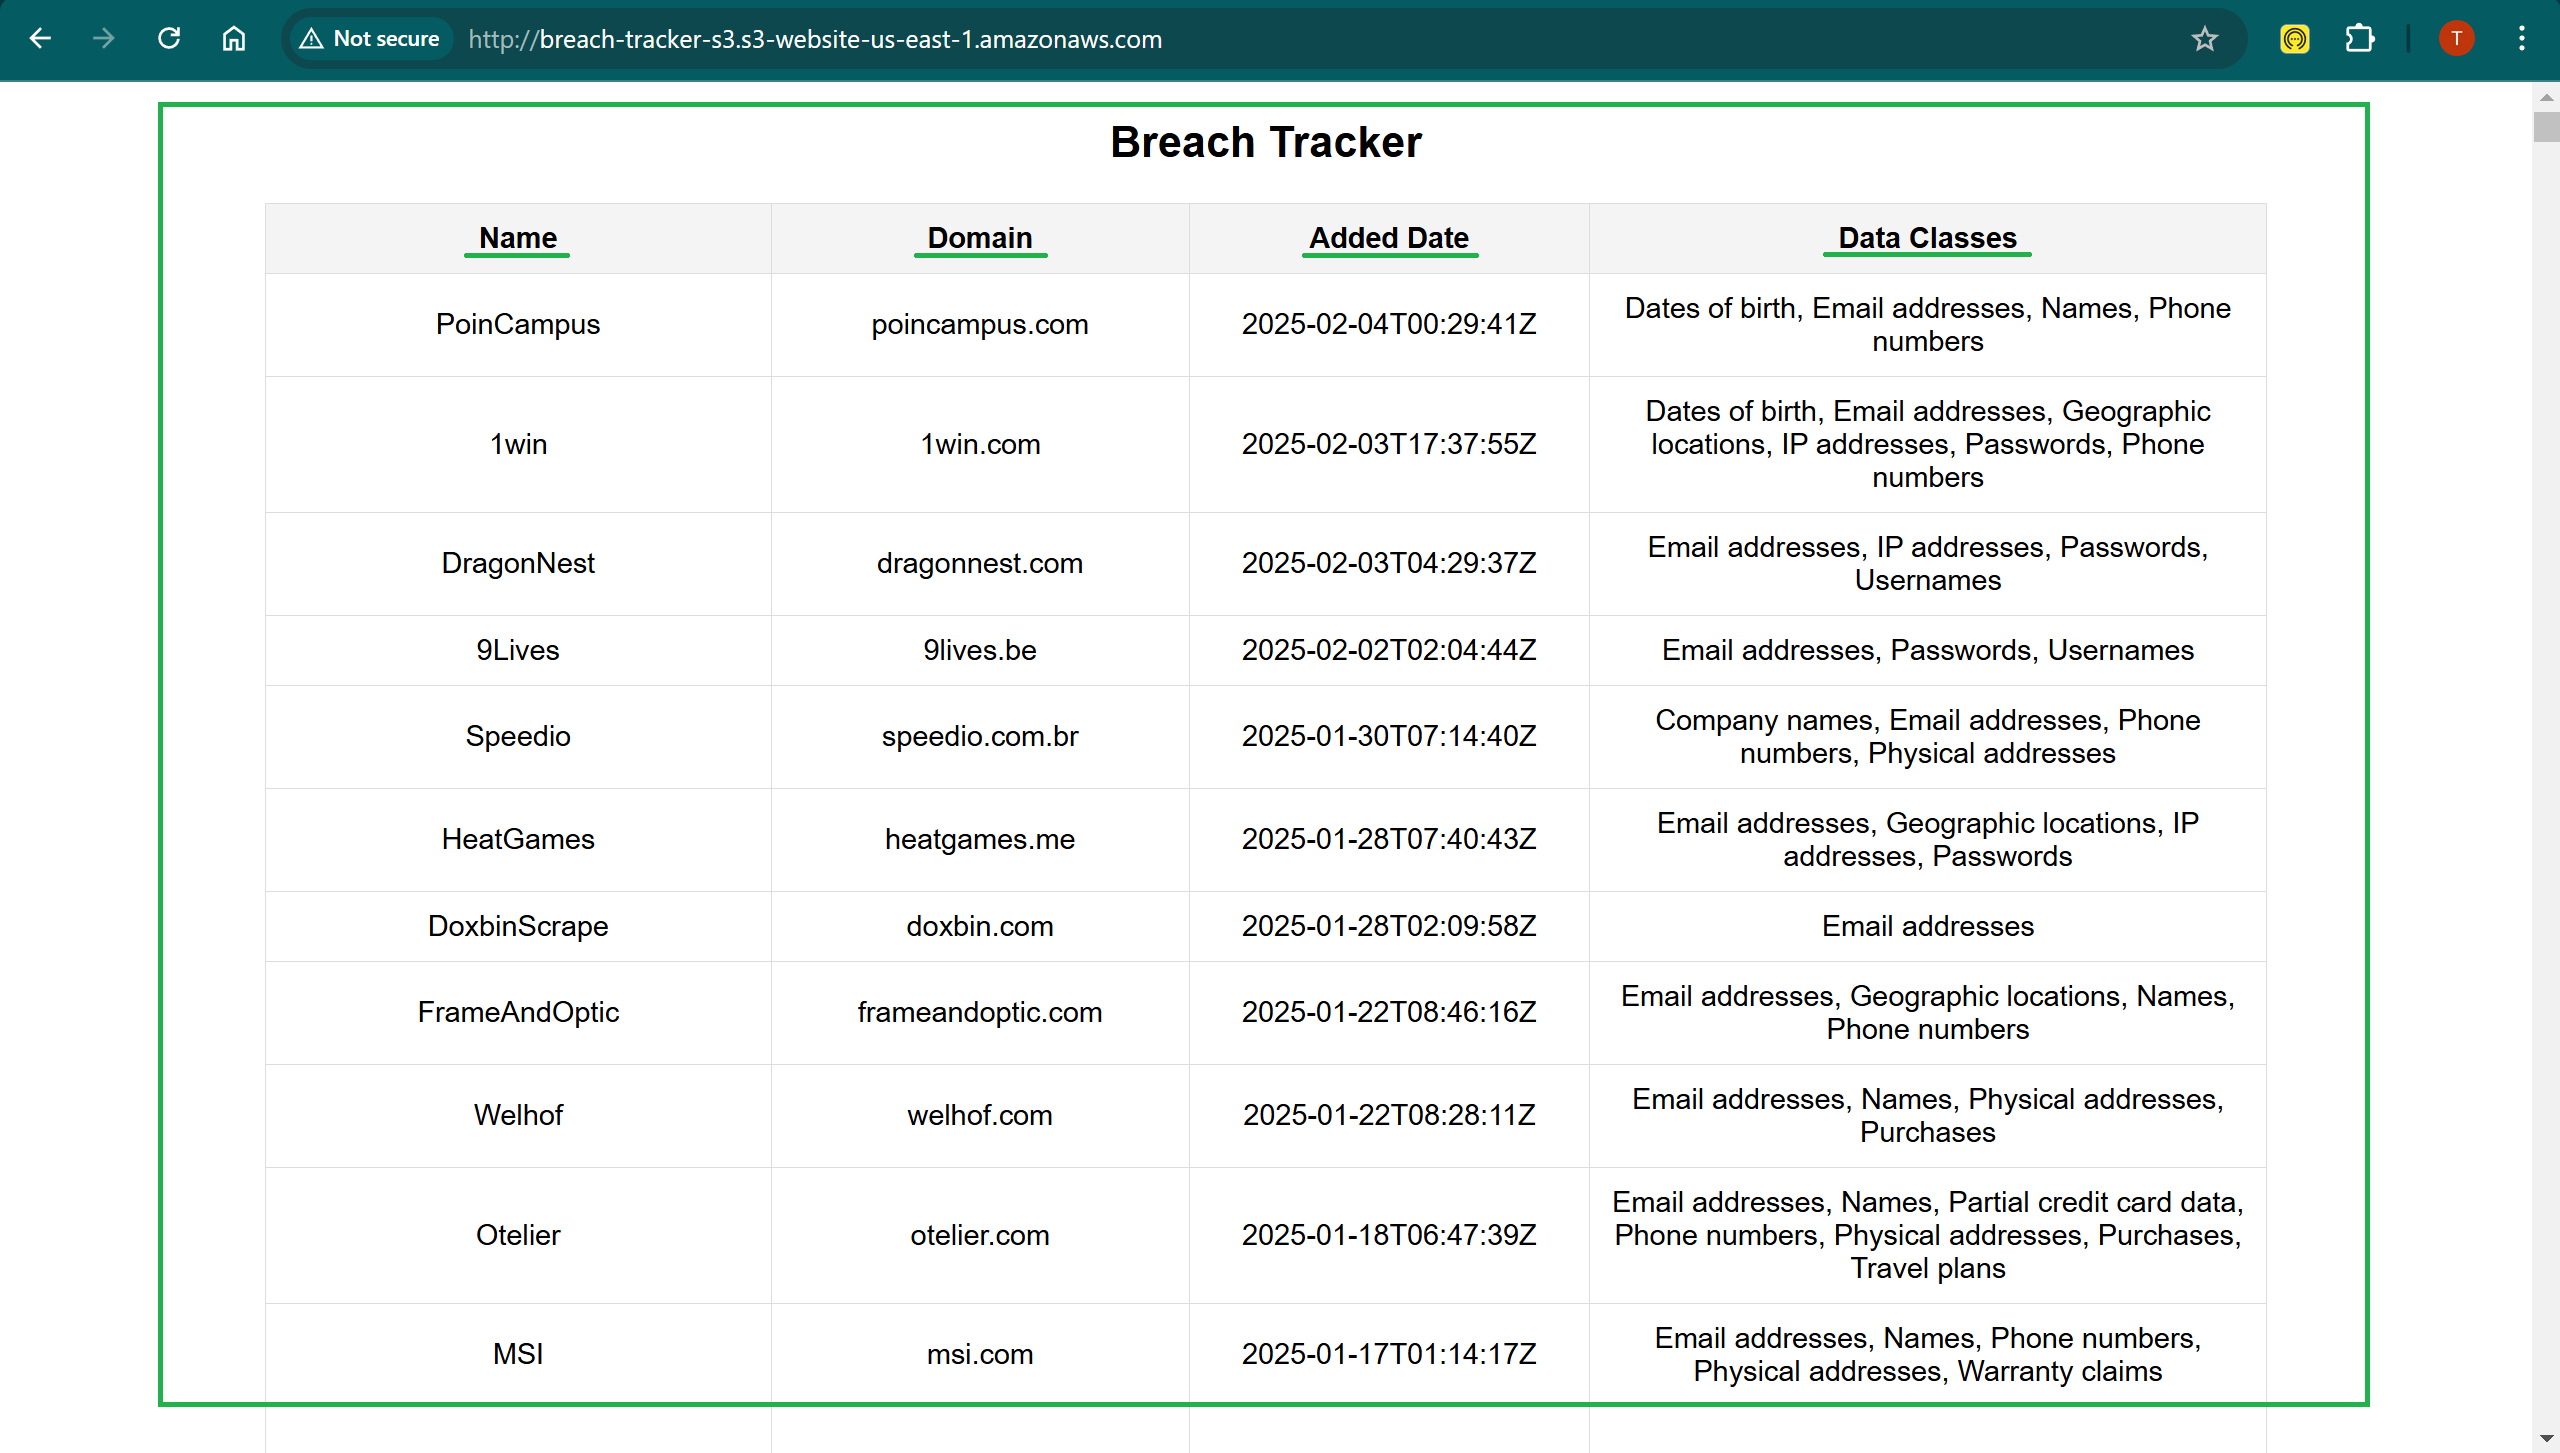Image resolution: width=2560 pixels, height=1453 pixels.
Task: Select the msi.com domain cell
Action: point(980,1354)
